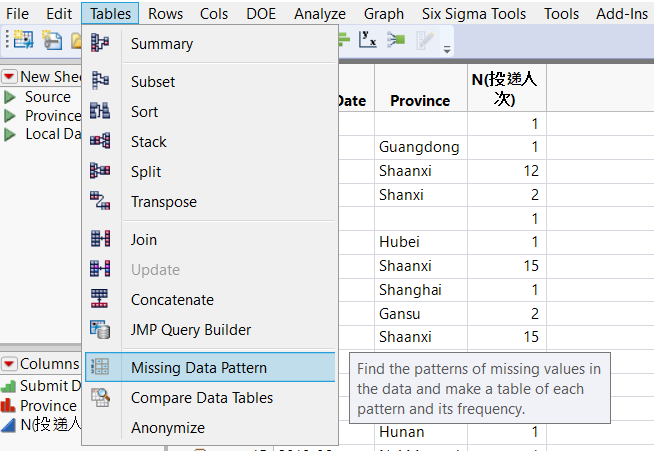Click the Split columns icon
Screen dimensions: 654x451
click(100, 172)
